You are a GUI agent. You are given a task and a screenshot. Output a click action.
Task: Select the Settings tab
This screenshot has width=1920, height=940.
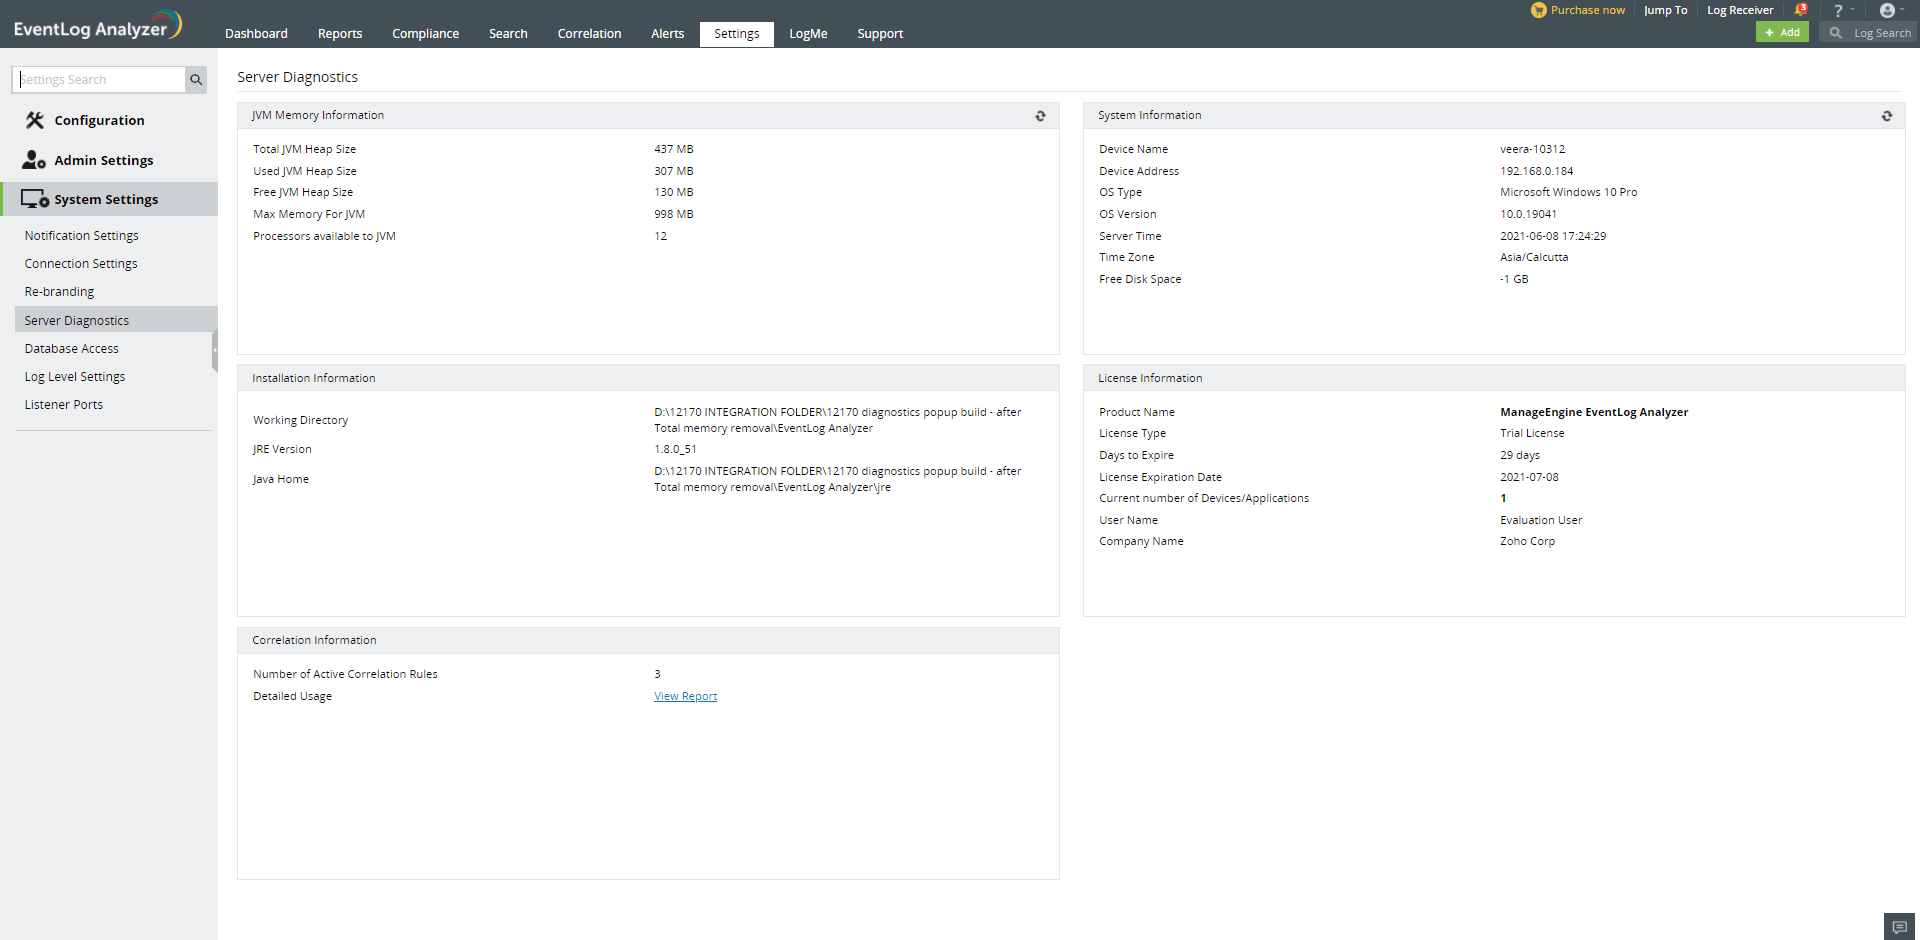[737, 34]
